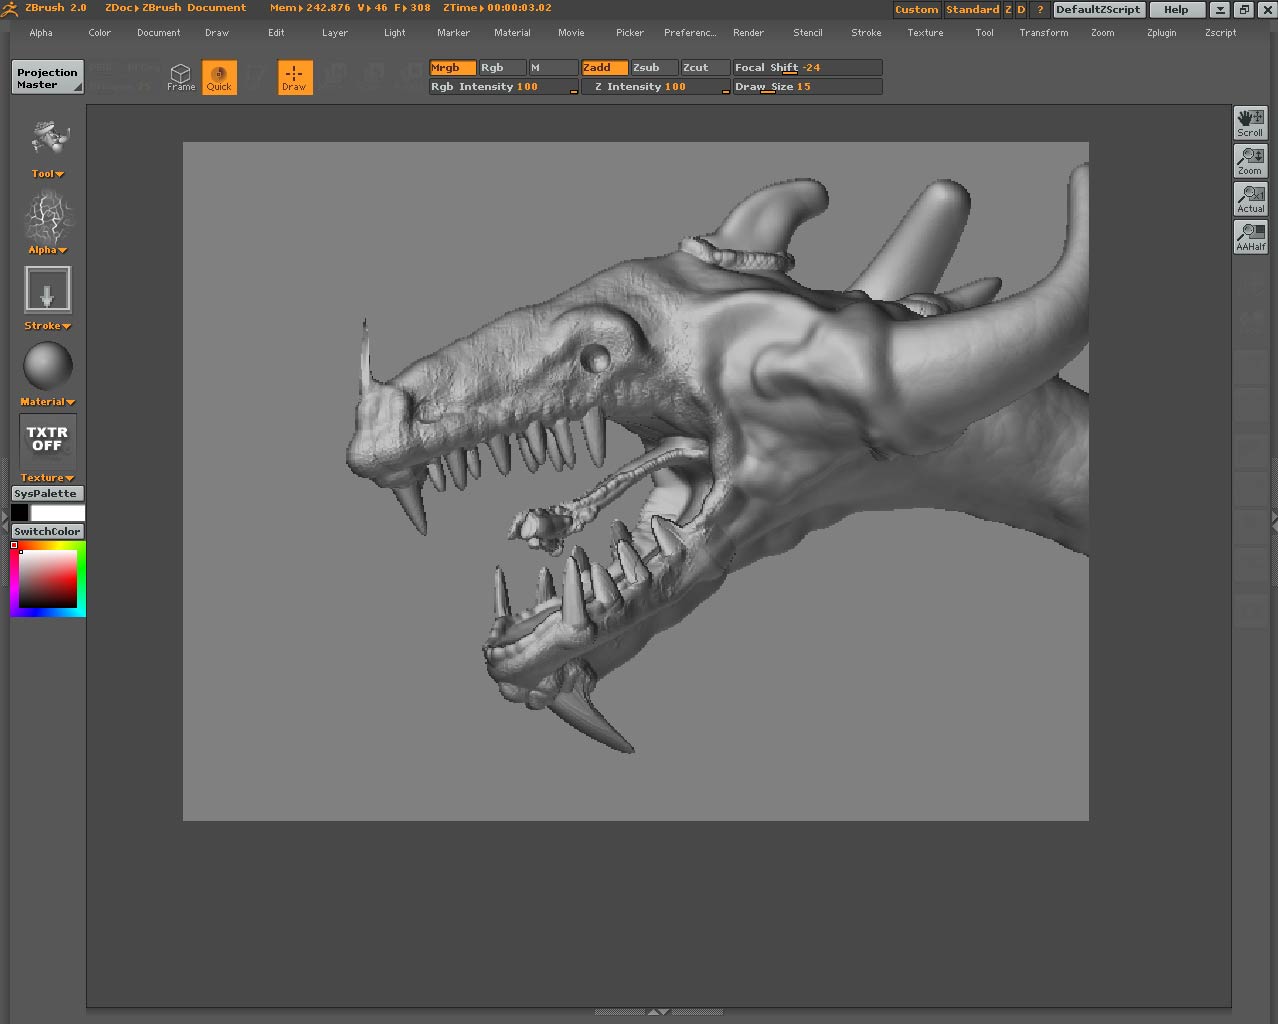Click the AAHalf view icon
The image size is (1278, 1024).
pos(1250,236)
